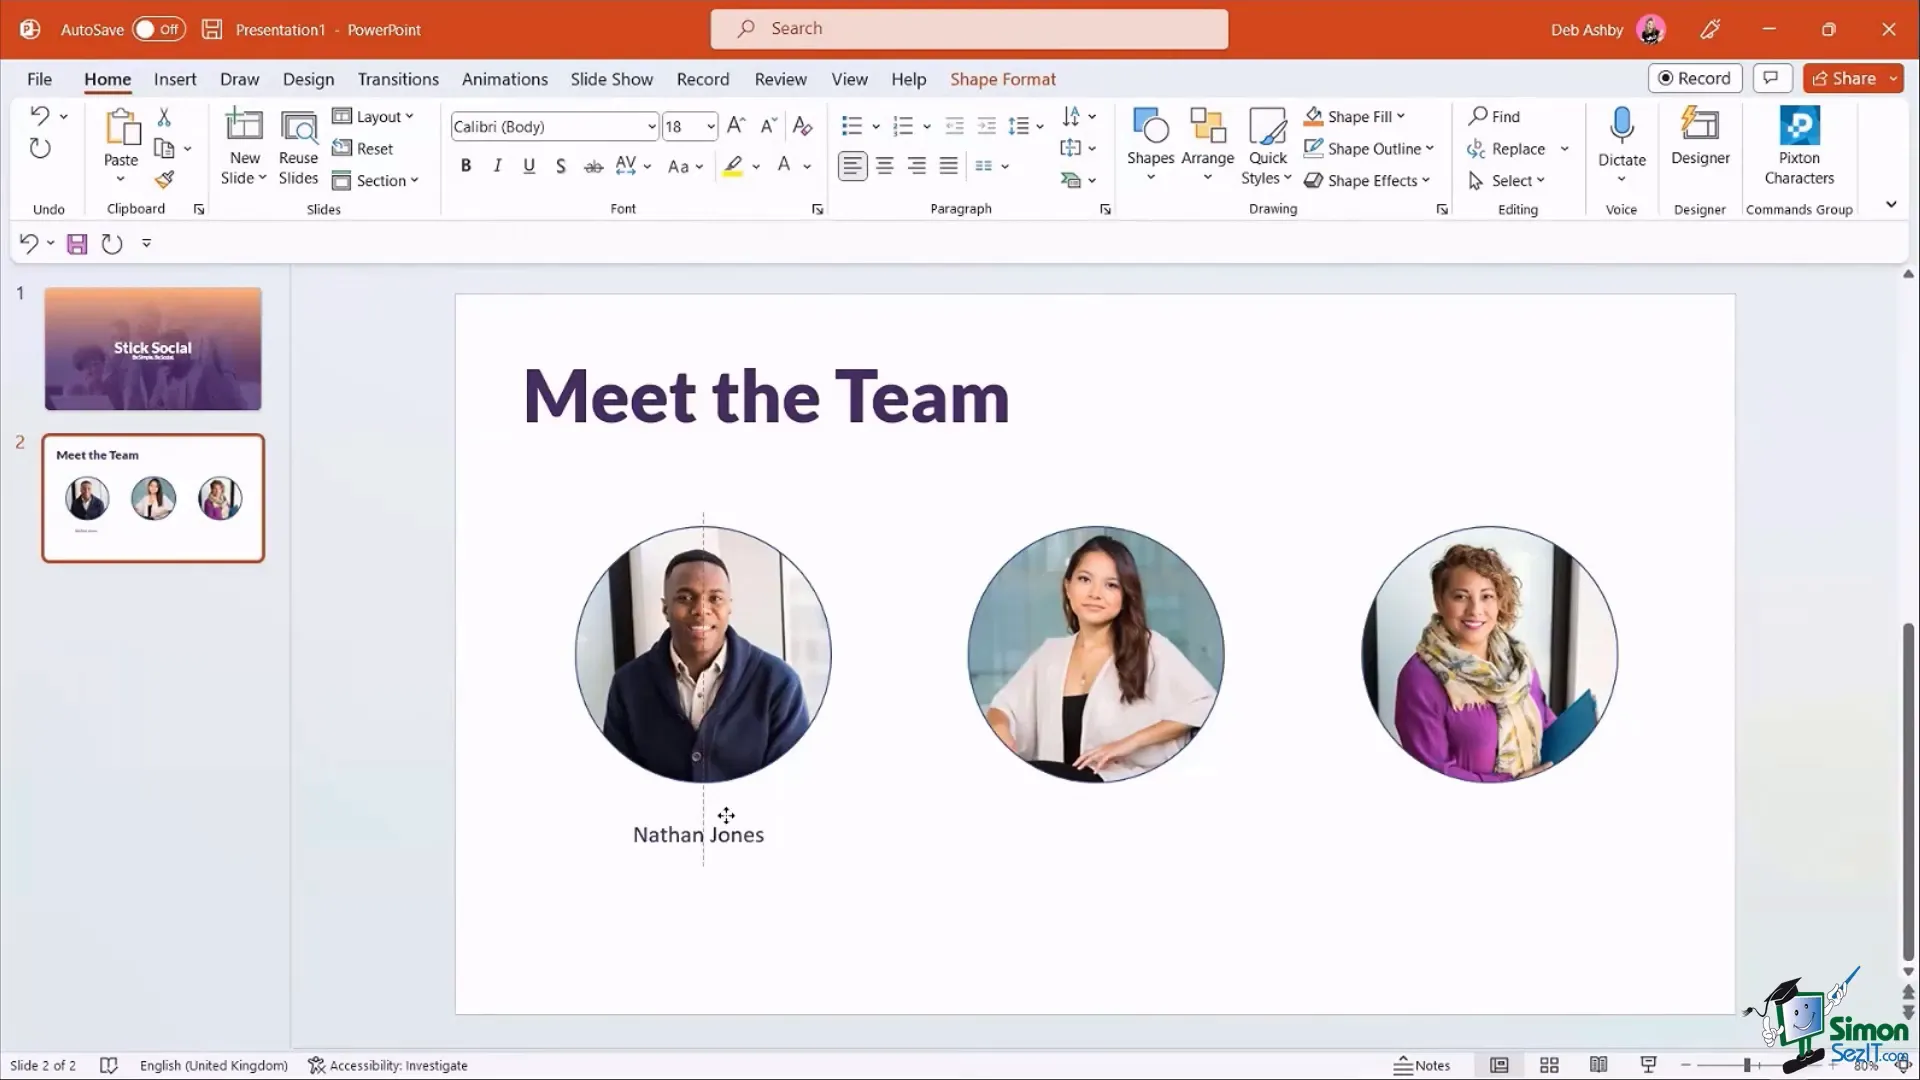The image size is (1920, 1080).
Task: Switch to Shape Format tab
Action: [1002, 79]
